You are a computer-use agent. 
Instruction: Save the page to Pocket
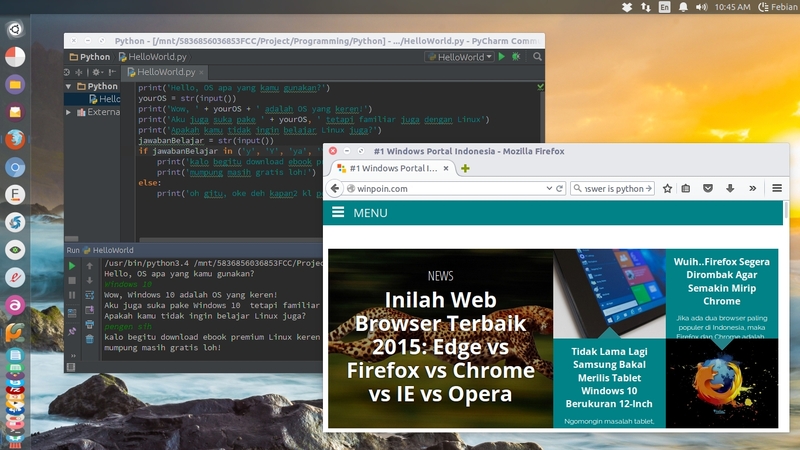coord(708,188)
